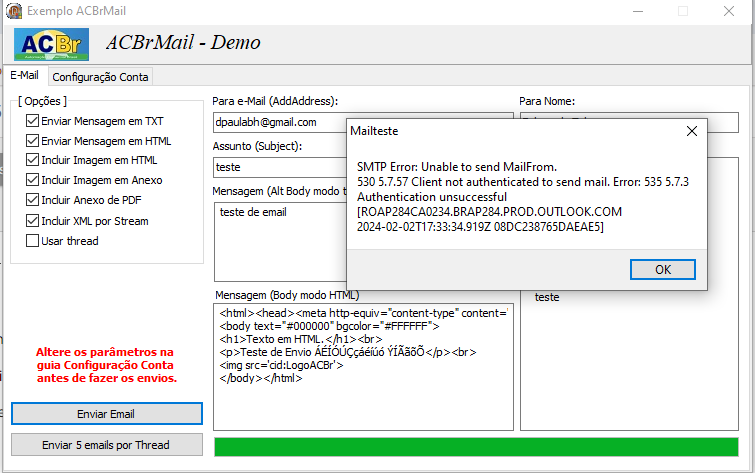Toggle Incluir XML por Stream option
Image resolution: width=755 pixels, height=473 pixels.
tap(32, 221)
